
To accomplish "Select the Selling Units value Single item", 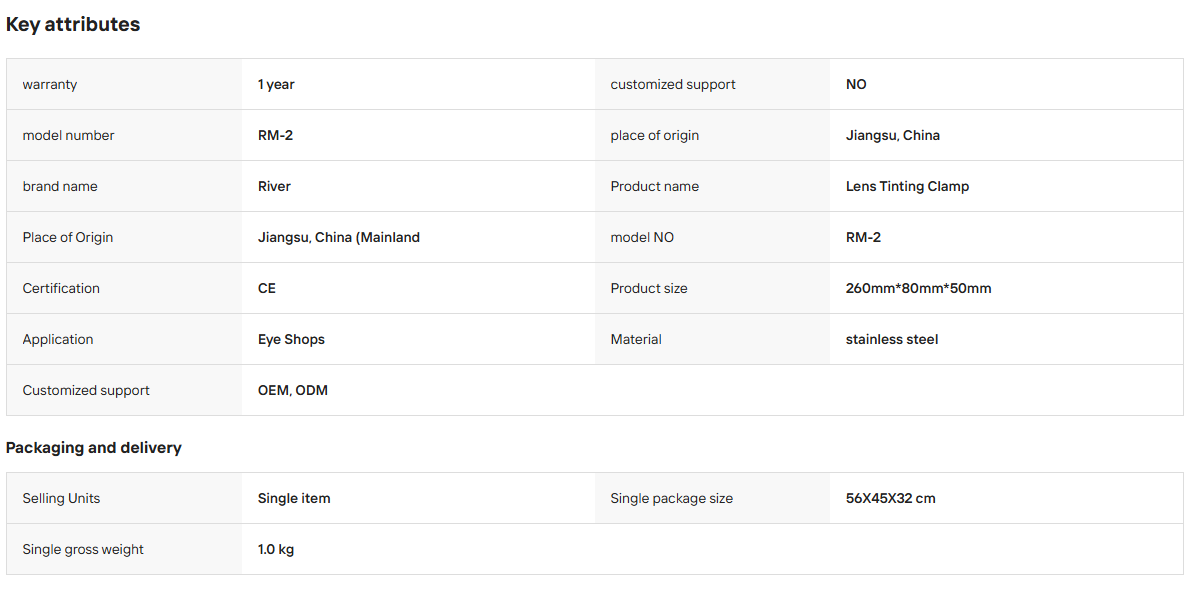I will click(294, 499).
